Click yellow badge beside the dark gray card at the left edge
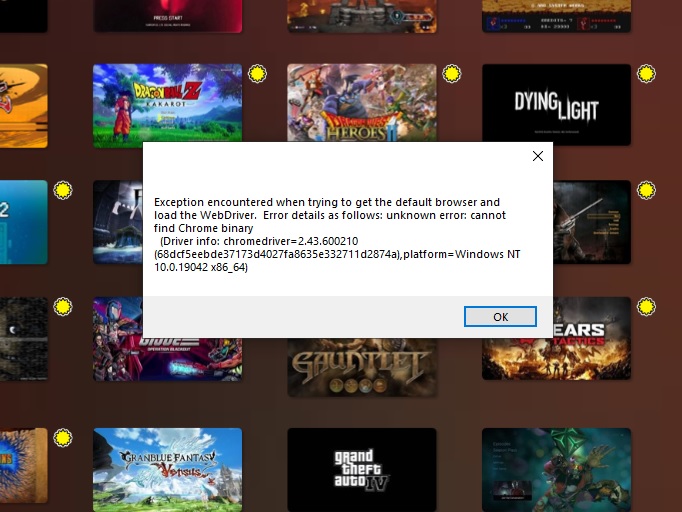Viewport: 682px width, 512px height. tap(63, 307)
